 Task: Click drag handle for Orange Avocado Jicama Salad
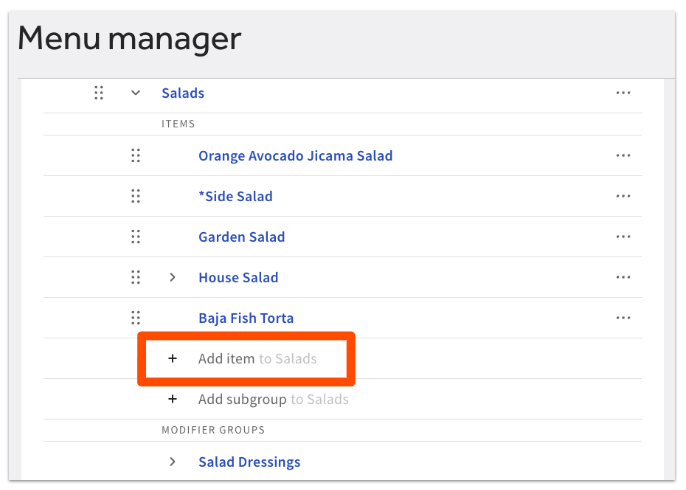coord(136,156)
